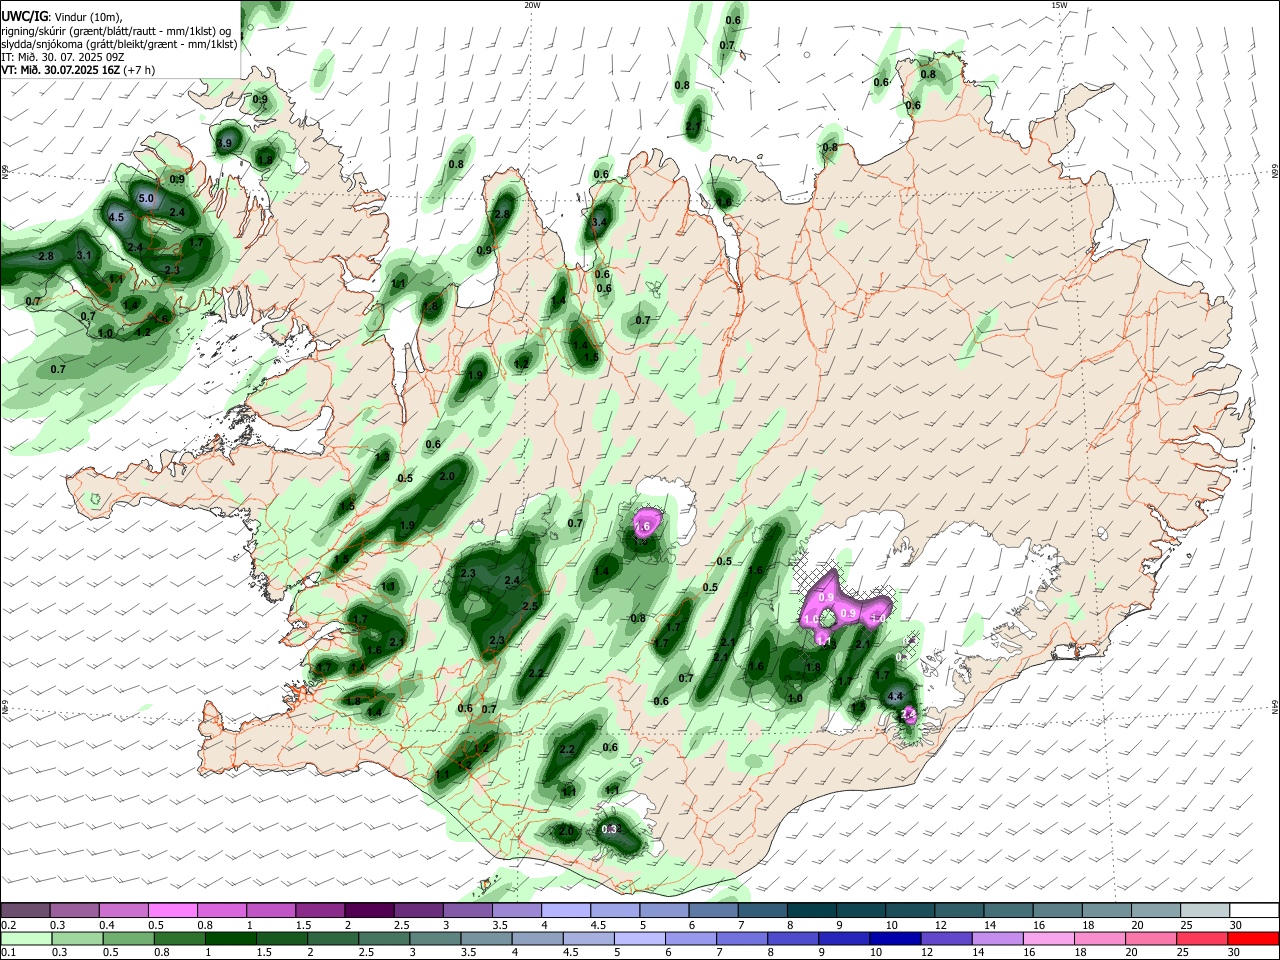Pick the white swatch labeled 30 in snow legend
This screenshot has width=1280, height=960.
click(1253, 910)
